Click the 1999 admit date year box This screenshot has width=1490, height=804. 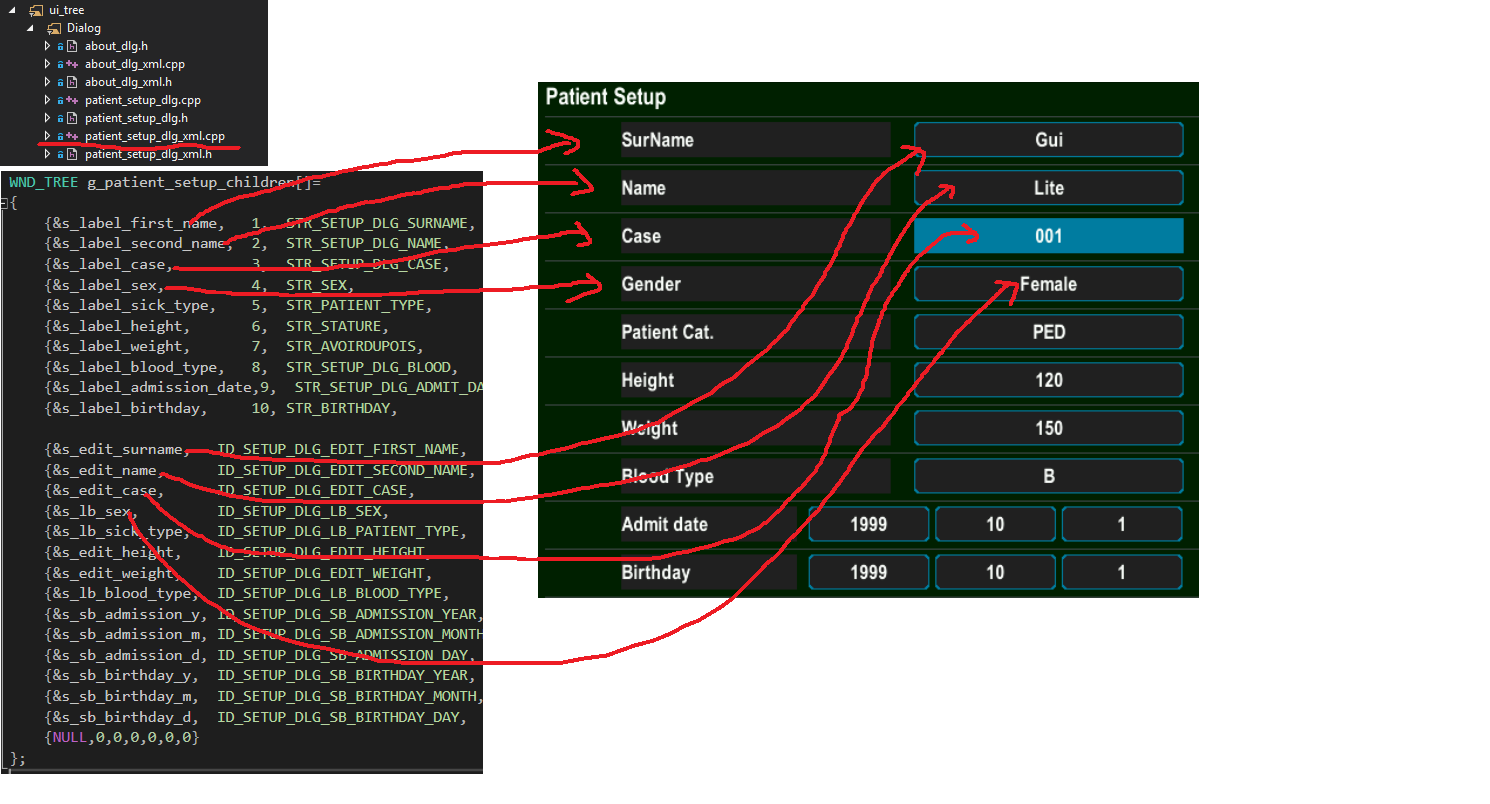(x=868, y=523)
